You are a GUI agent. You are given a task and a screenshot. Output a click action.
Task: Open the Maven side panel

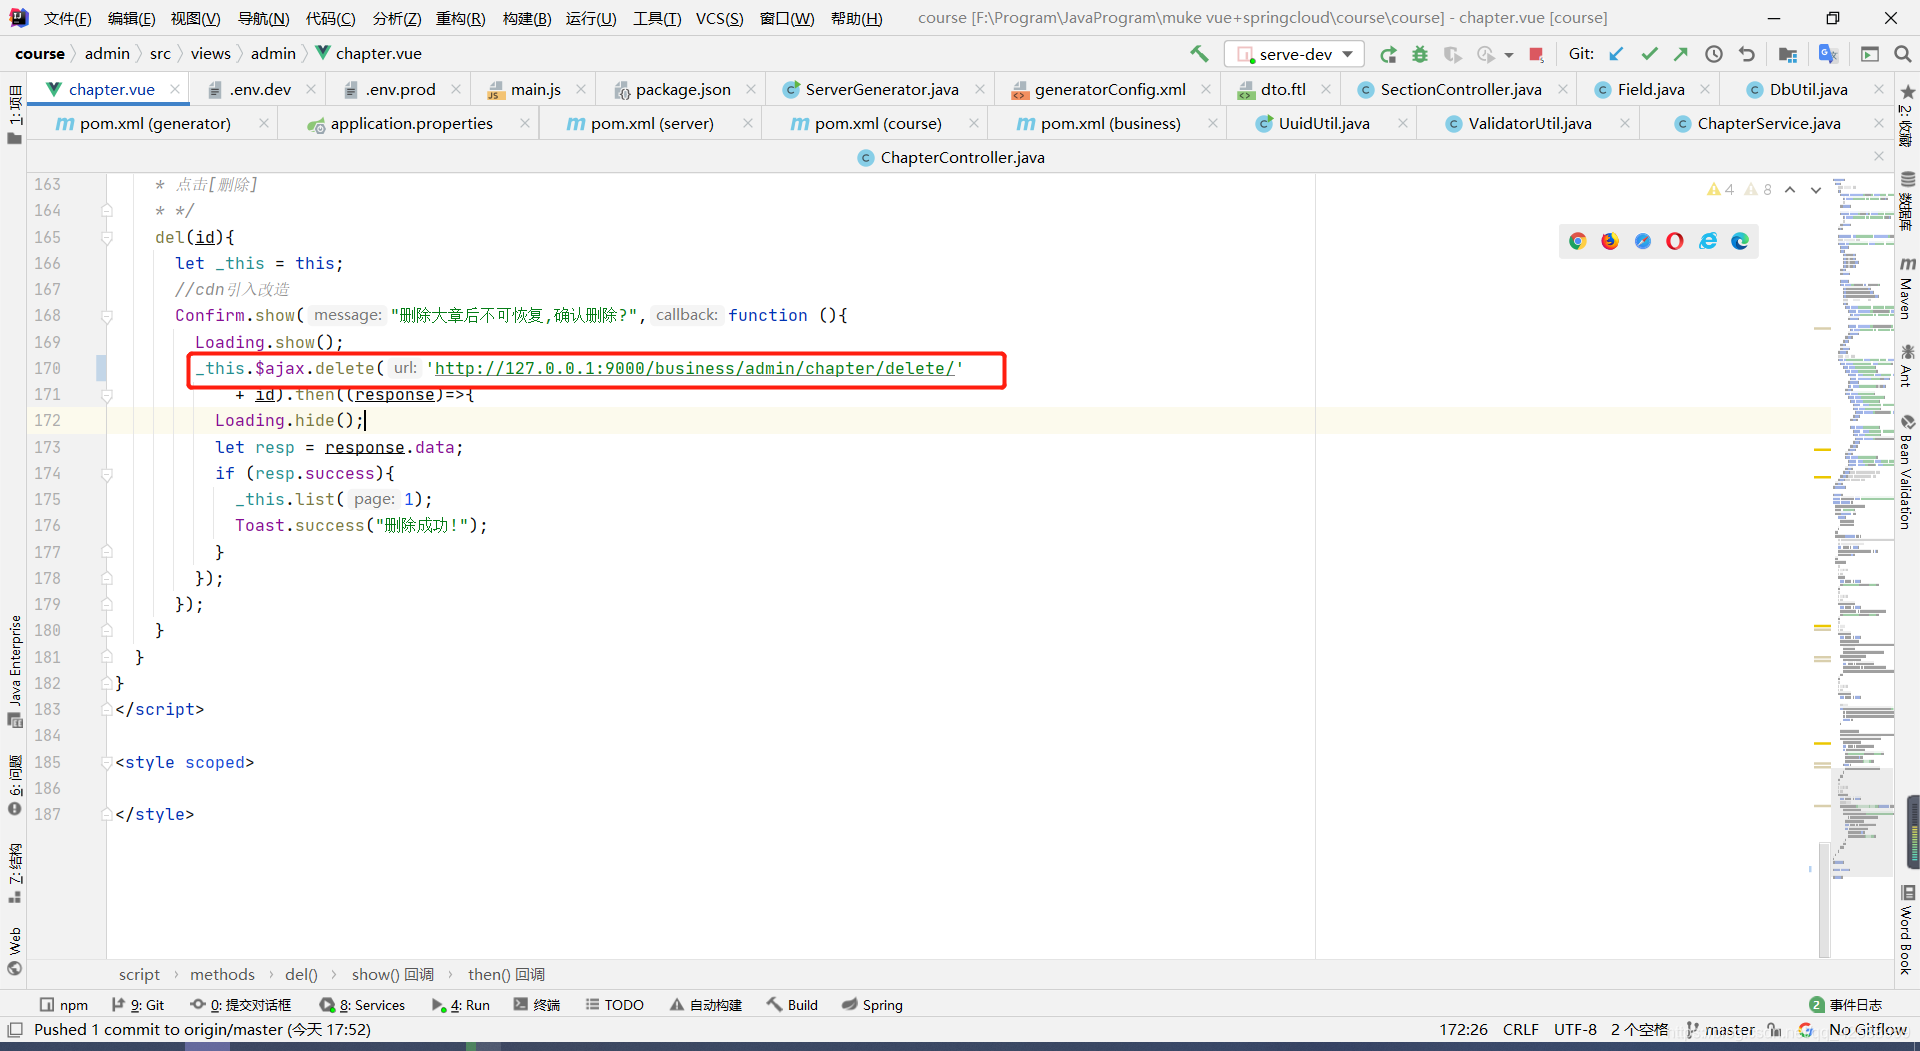[1906, 287]
